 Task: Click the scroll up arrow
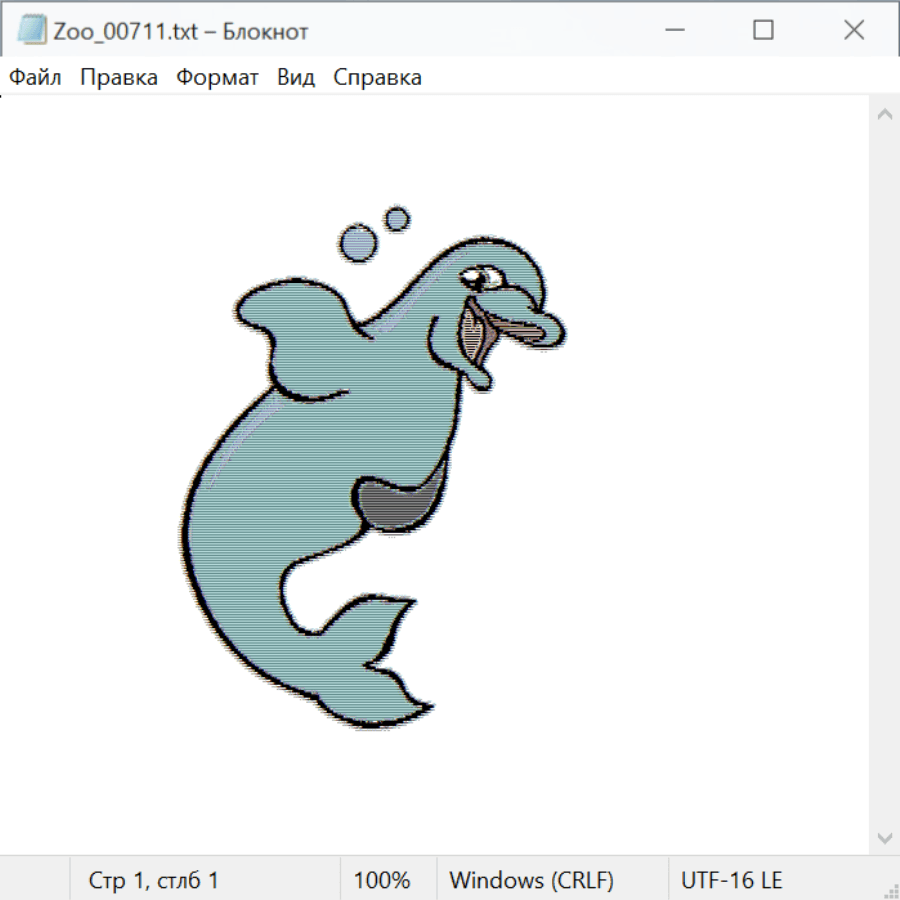pyautogui.click(x=884, y=114)
